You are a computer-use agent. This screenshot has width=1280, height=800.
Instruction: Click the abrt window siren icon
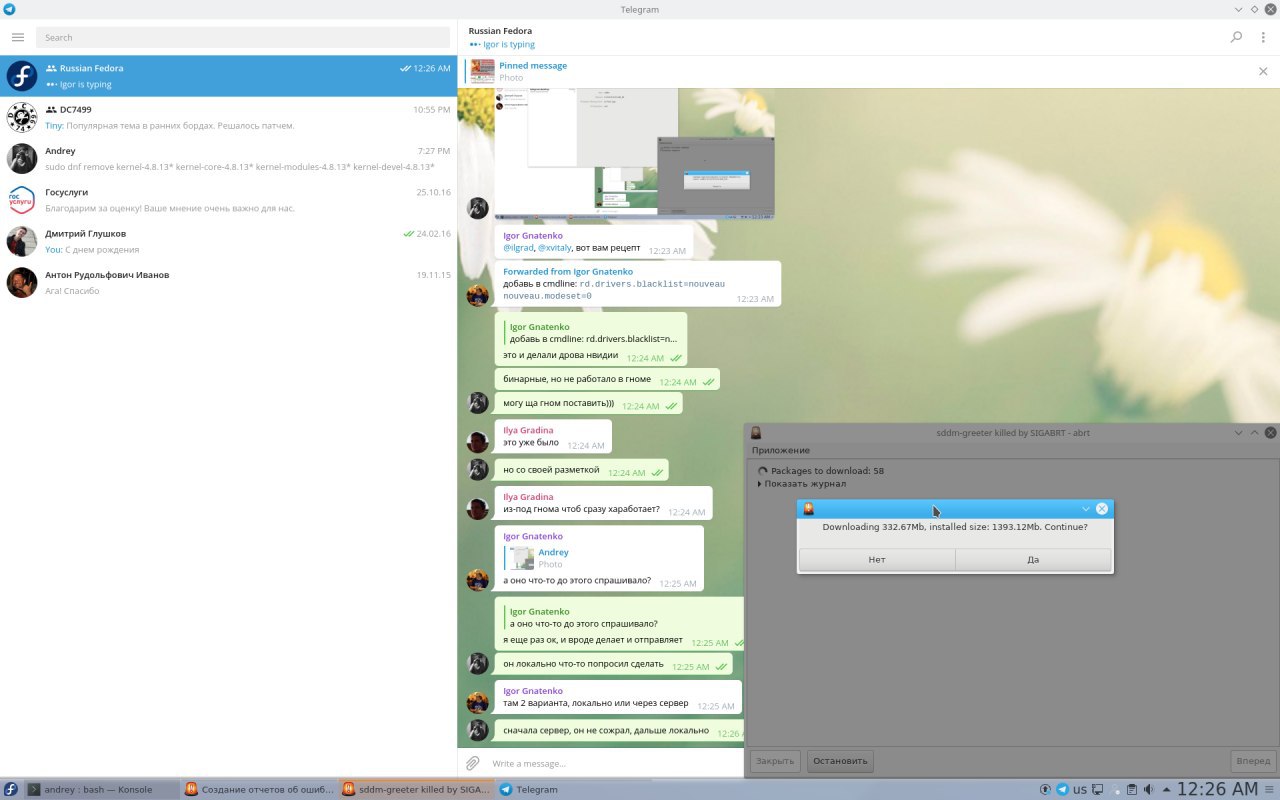click(757, 433)
